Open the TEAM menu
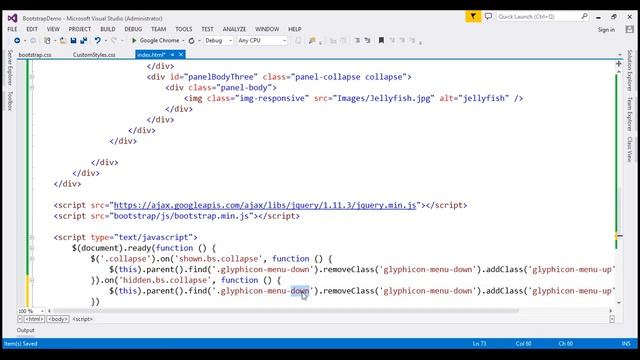 (x=158, y=29)
